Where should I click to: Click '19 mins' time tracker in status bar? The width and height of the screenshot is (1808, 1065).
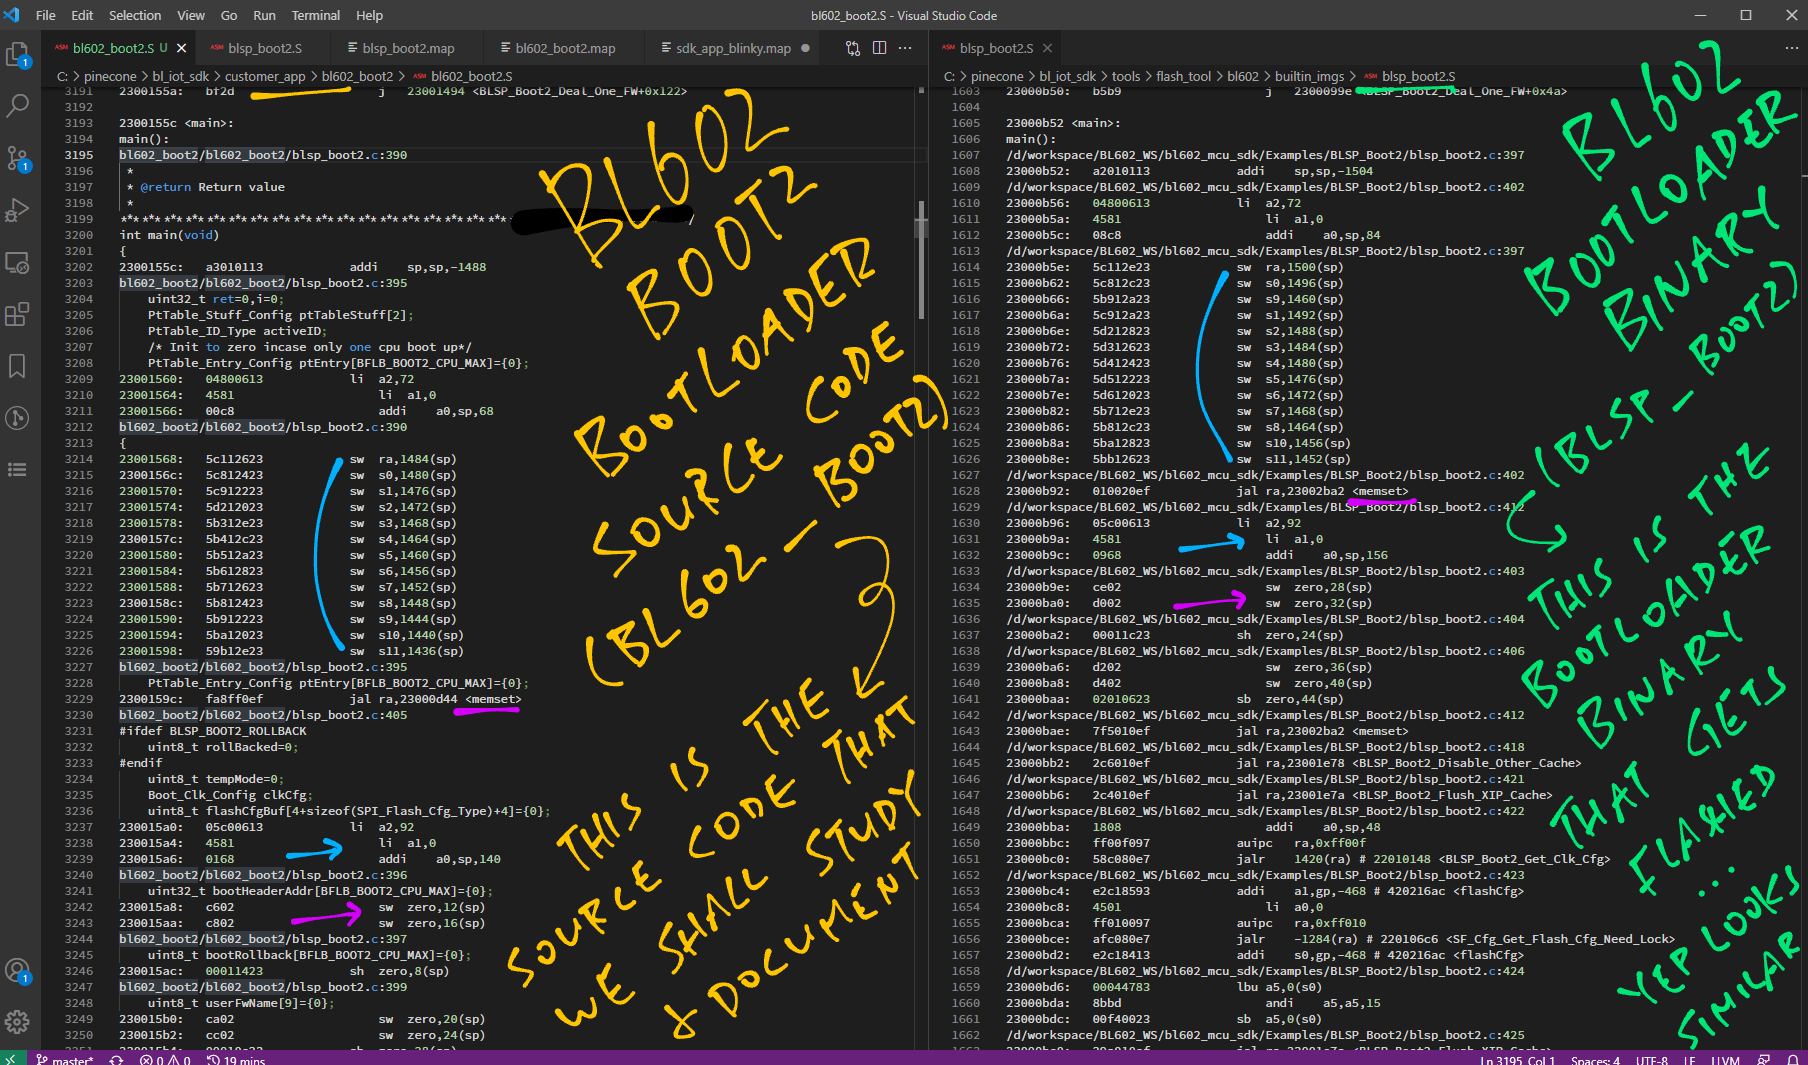tap(236, 1060)
